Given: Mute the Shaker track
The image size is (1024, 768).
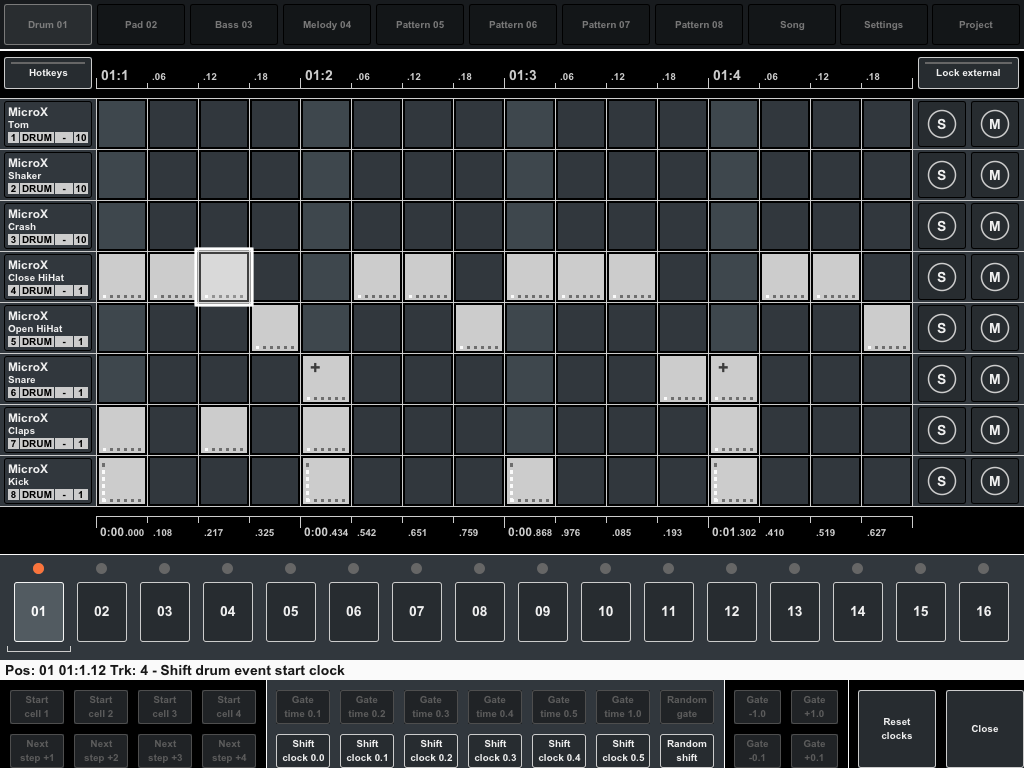Looking at the screenshot, I should coord(995,174).
